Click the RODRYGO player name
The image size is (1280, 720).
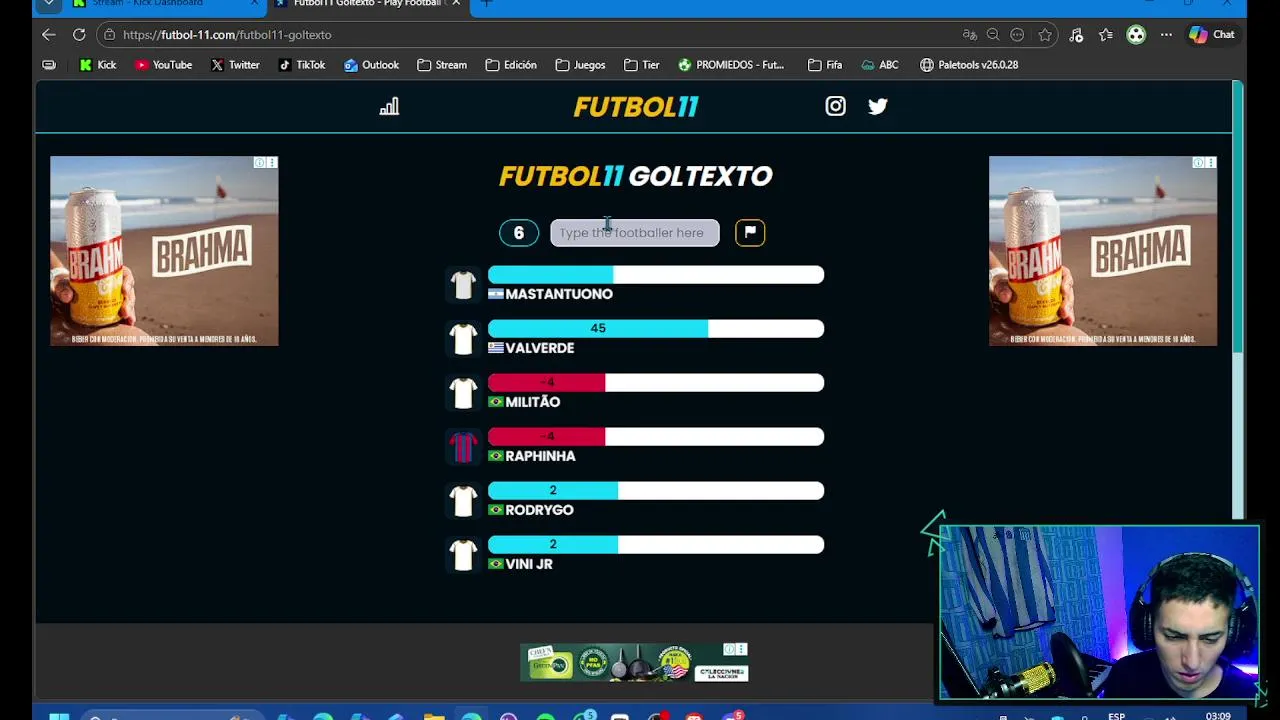pyautogui.click(x=540, y=510)
